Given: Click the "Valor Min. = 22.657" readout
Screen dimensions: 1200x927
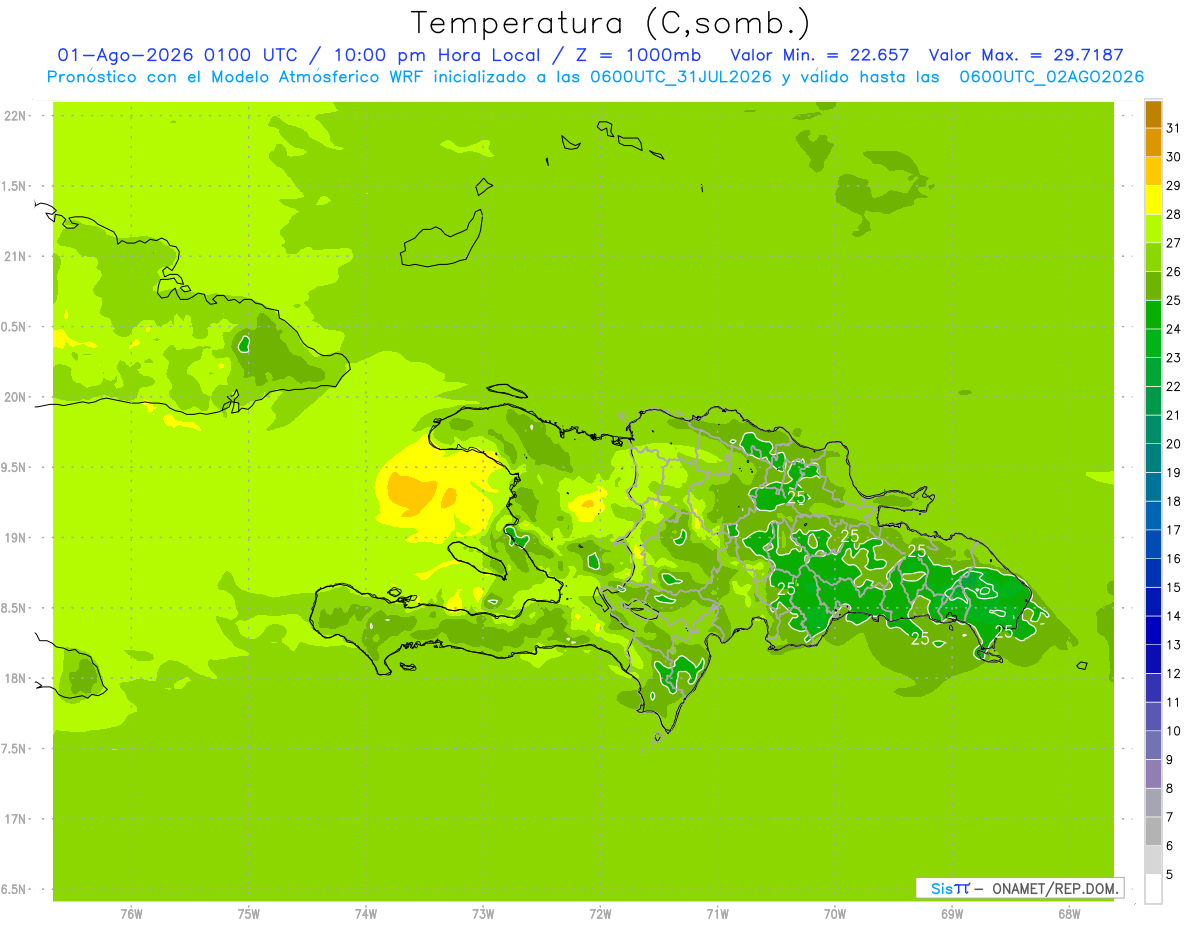Looking at the screenshot, I should (x=820, y=55).
